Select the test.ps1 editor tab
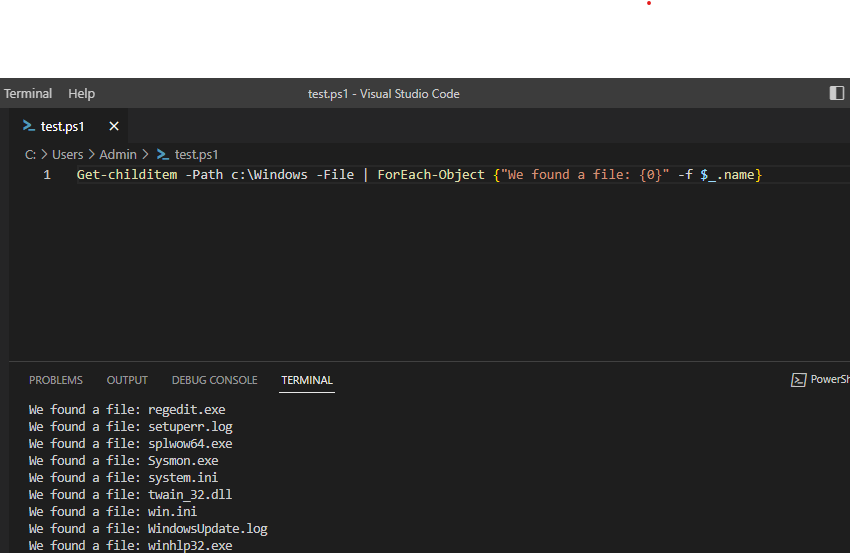The image size is (850, 553). coord(63,126)
